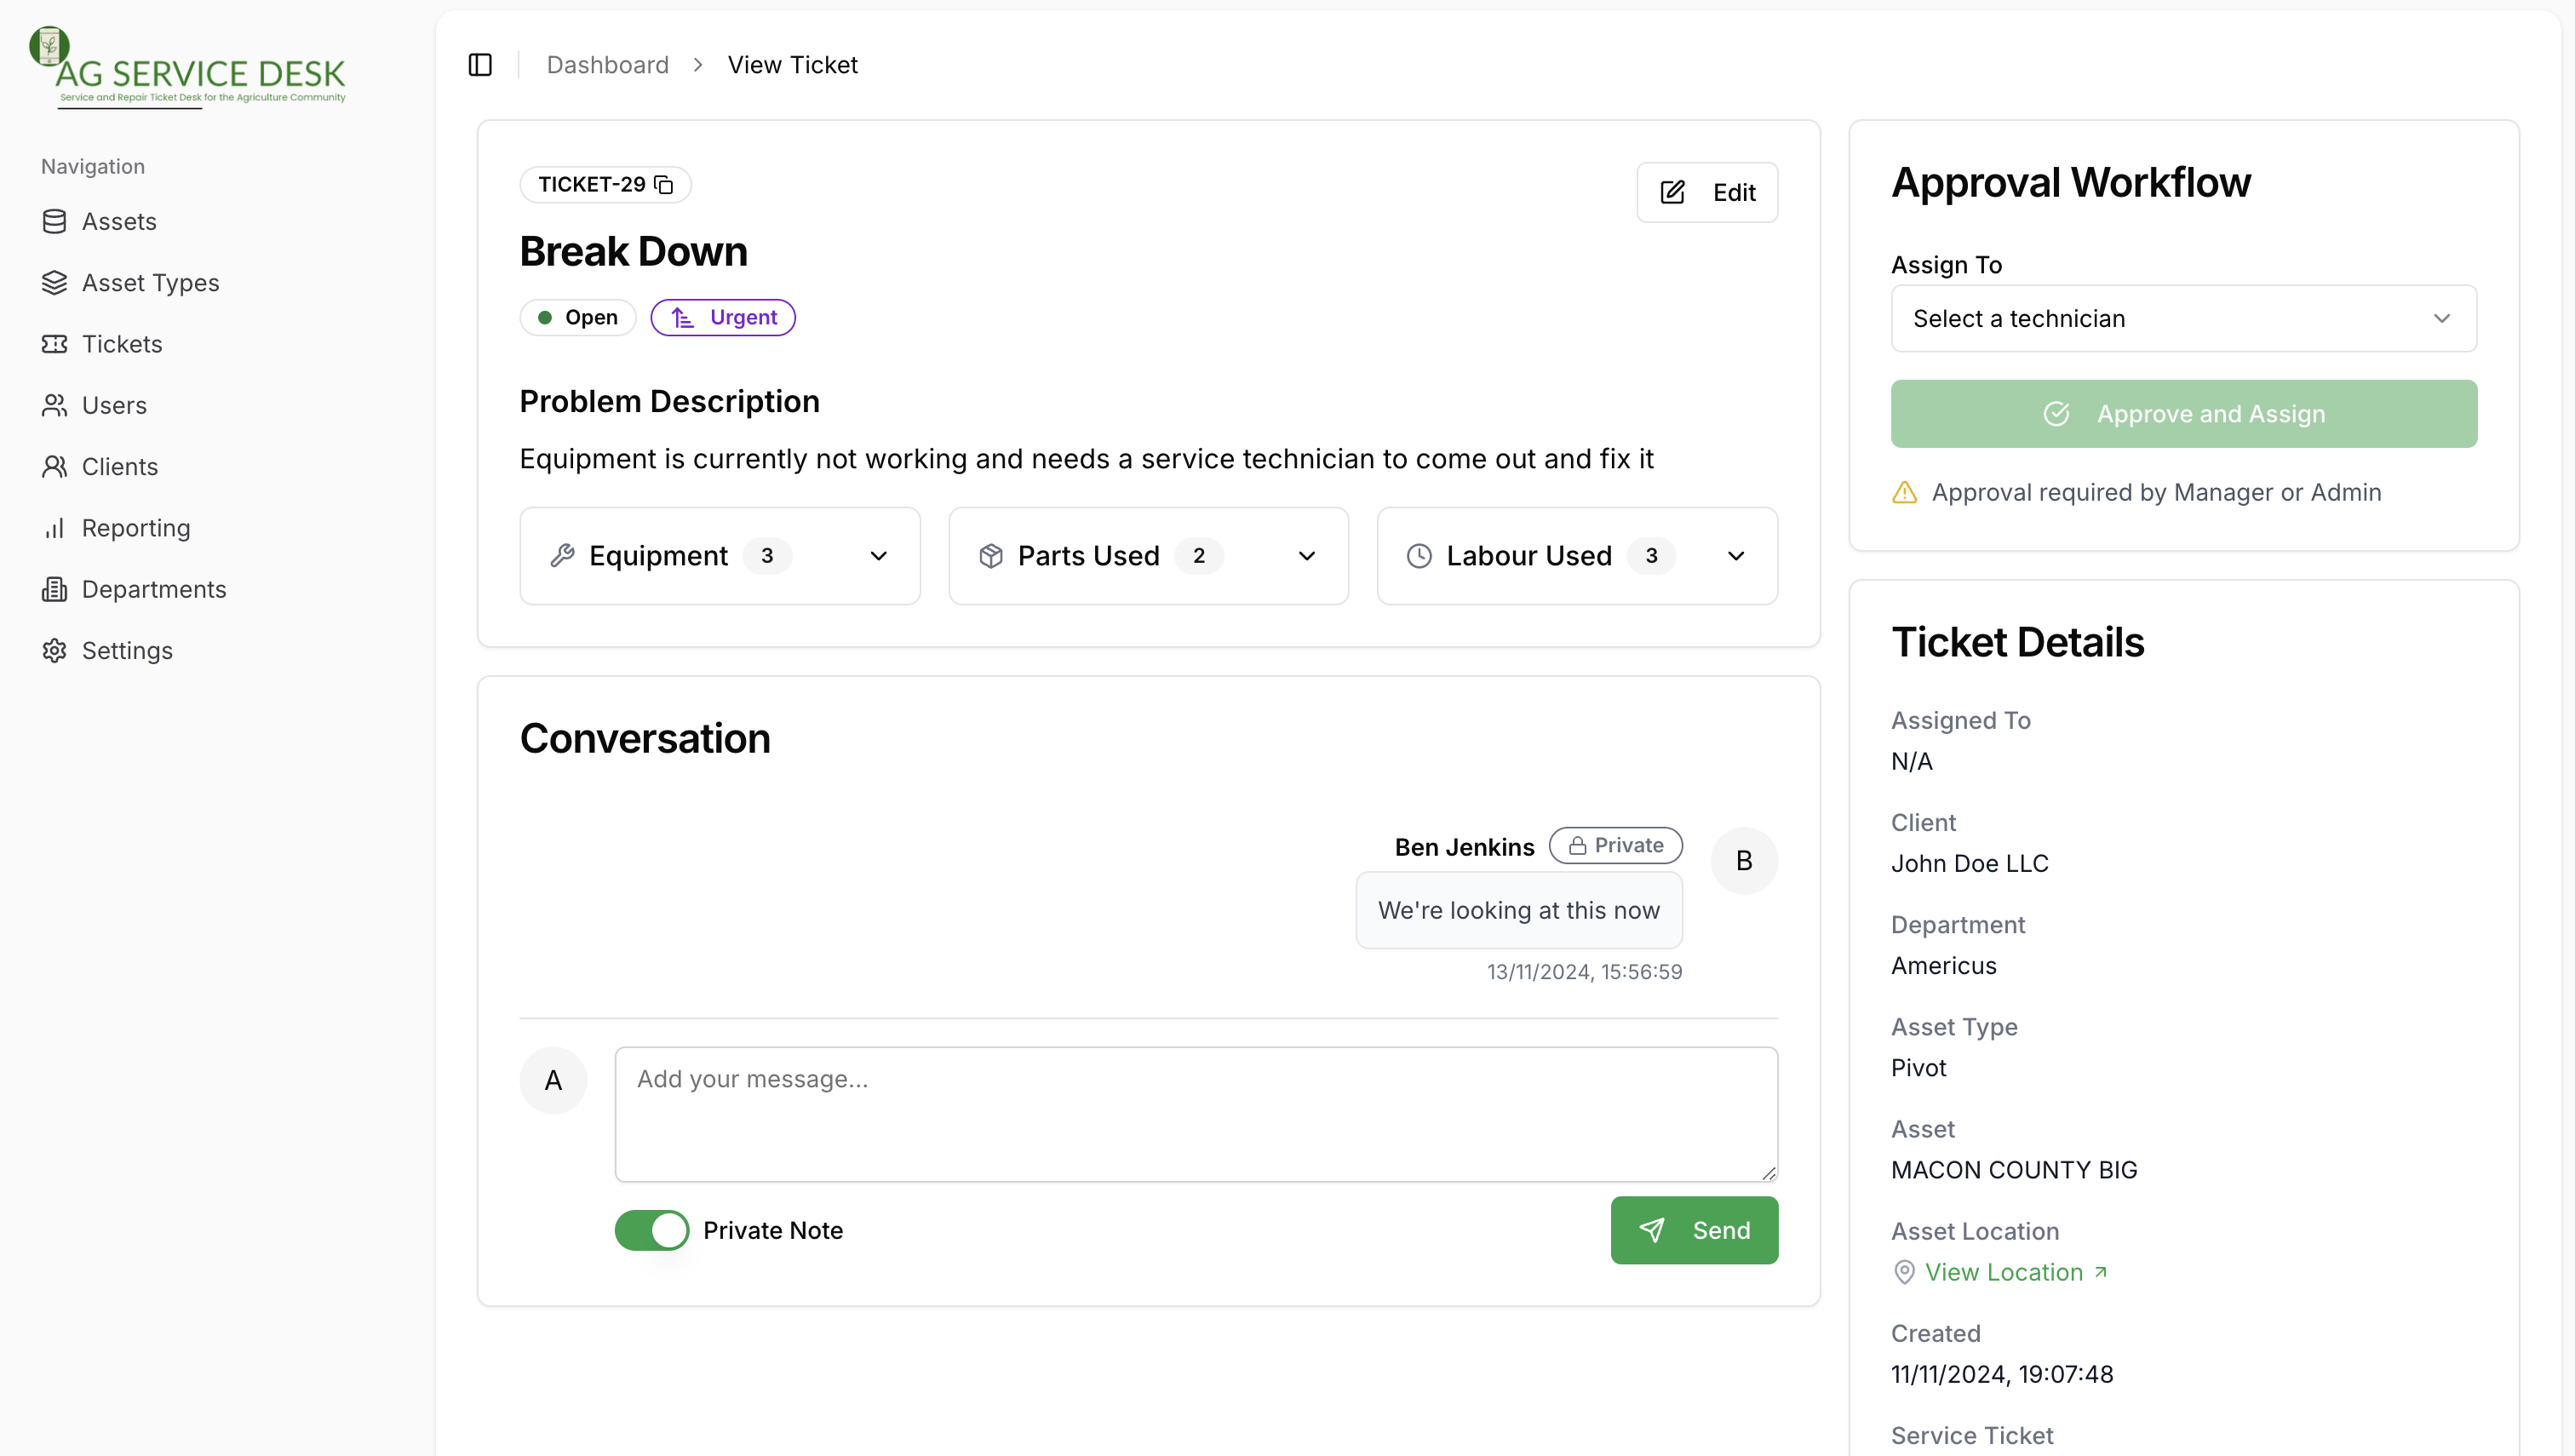Click the copy ticket ID icon next to TICKET-29
Screen dimensions: 2575x1456
[x=665, y=184]
